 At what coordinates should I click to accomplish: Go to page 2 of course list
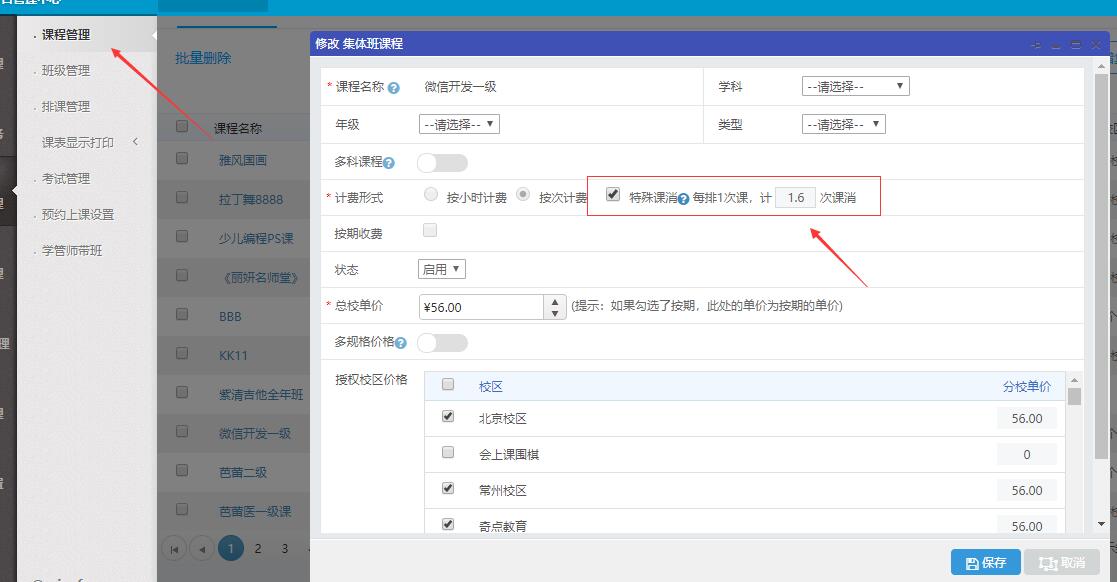click(258, 549)
